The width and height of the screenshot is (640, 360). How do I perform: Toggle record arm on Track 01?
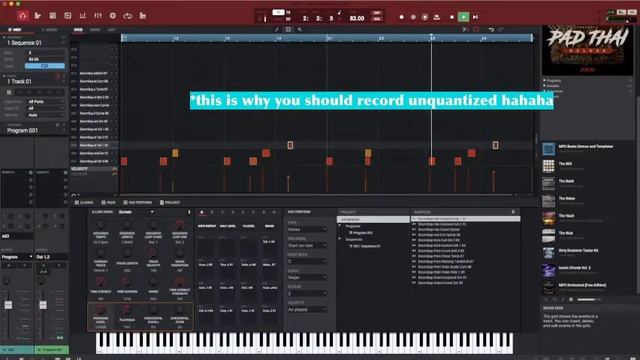(x=58, y=76)
